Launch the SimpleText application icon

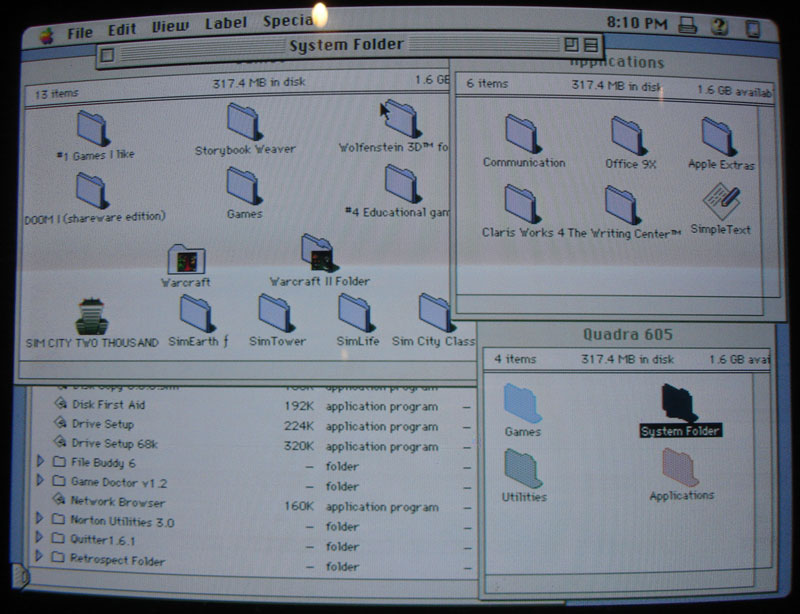[x=721, y=201]
